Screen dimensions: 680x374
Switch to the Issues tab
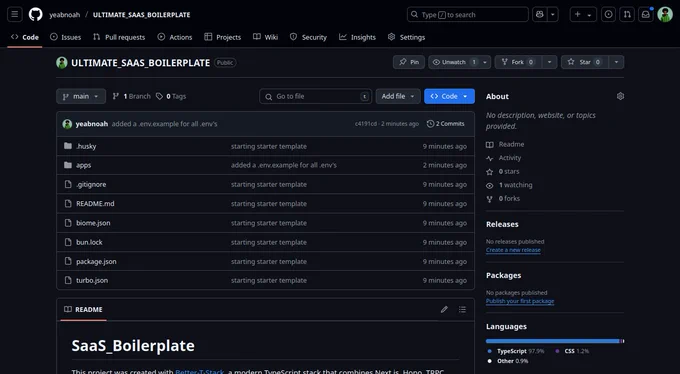coord(65,37)
